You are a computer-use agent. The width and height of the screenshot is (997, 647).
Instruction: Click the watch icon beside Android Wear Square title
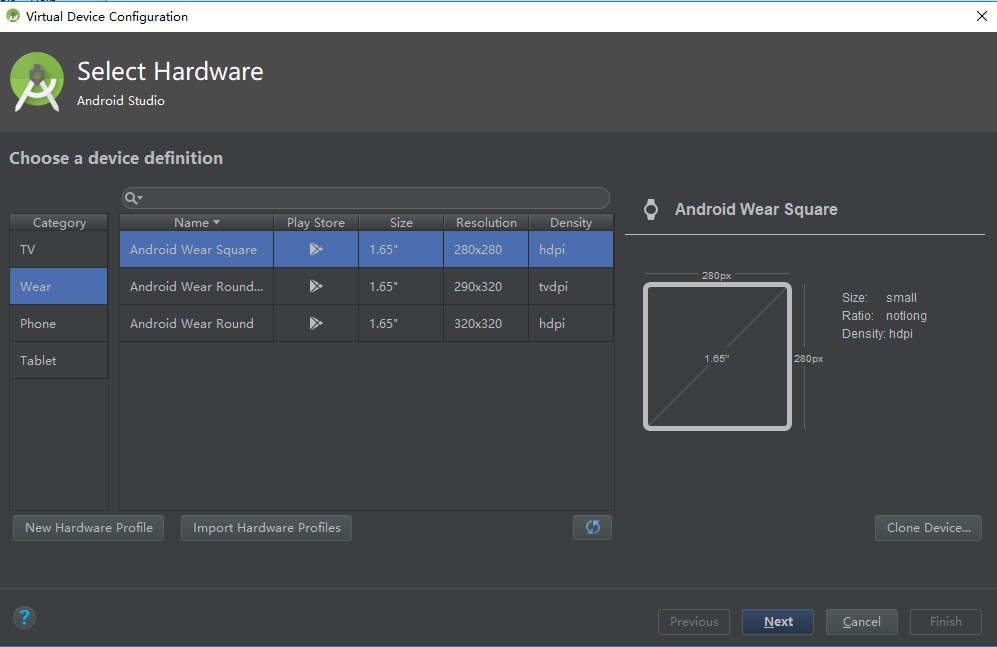[x=650, y=209]
